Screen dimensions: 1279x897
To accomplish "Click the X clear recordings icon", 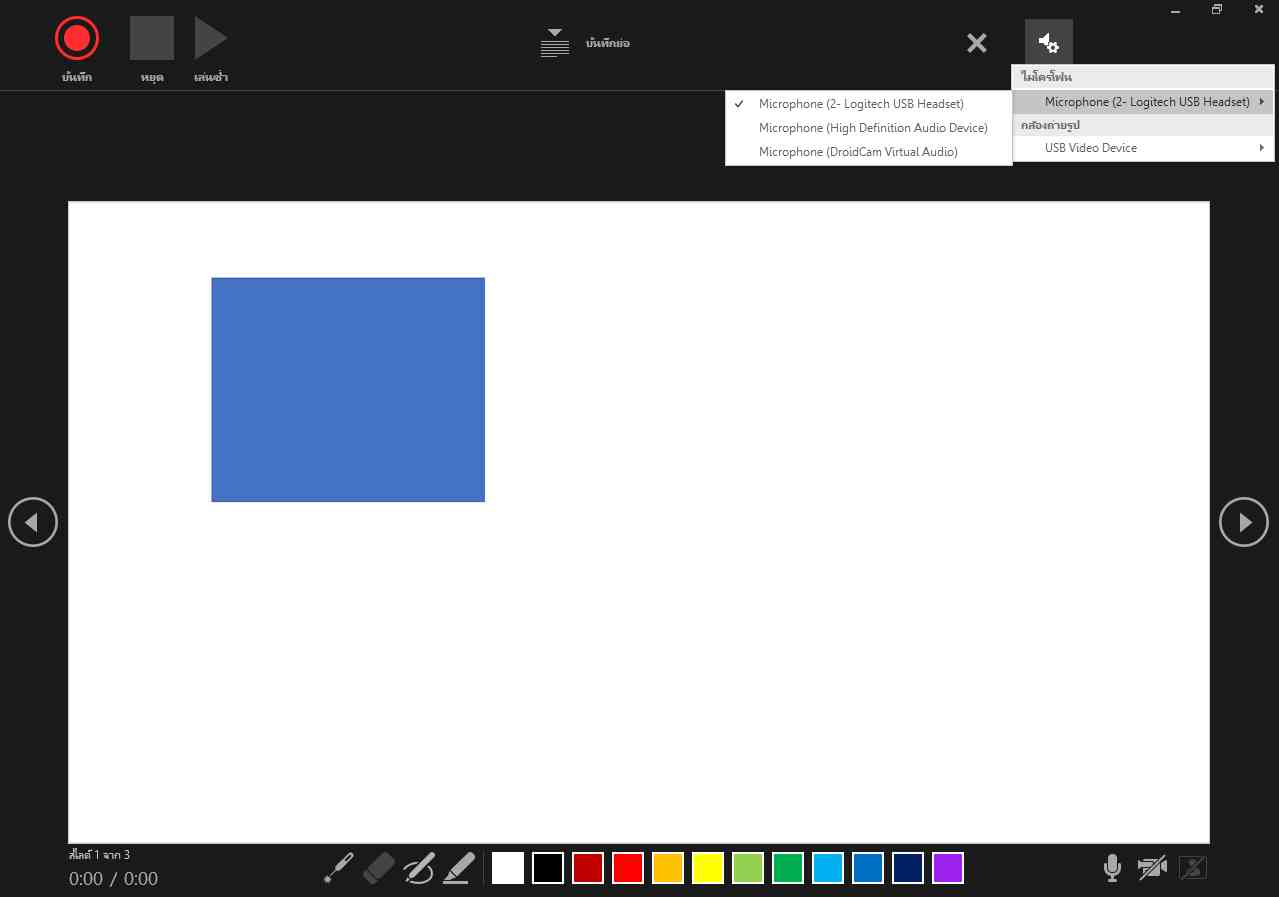I will 977,43.
